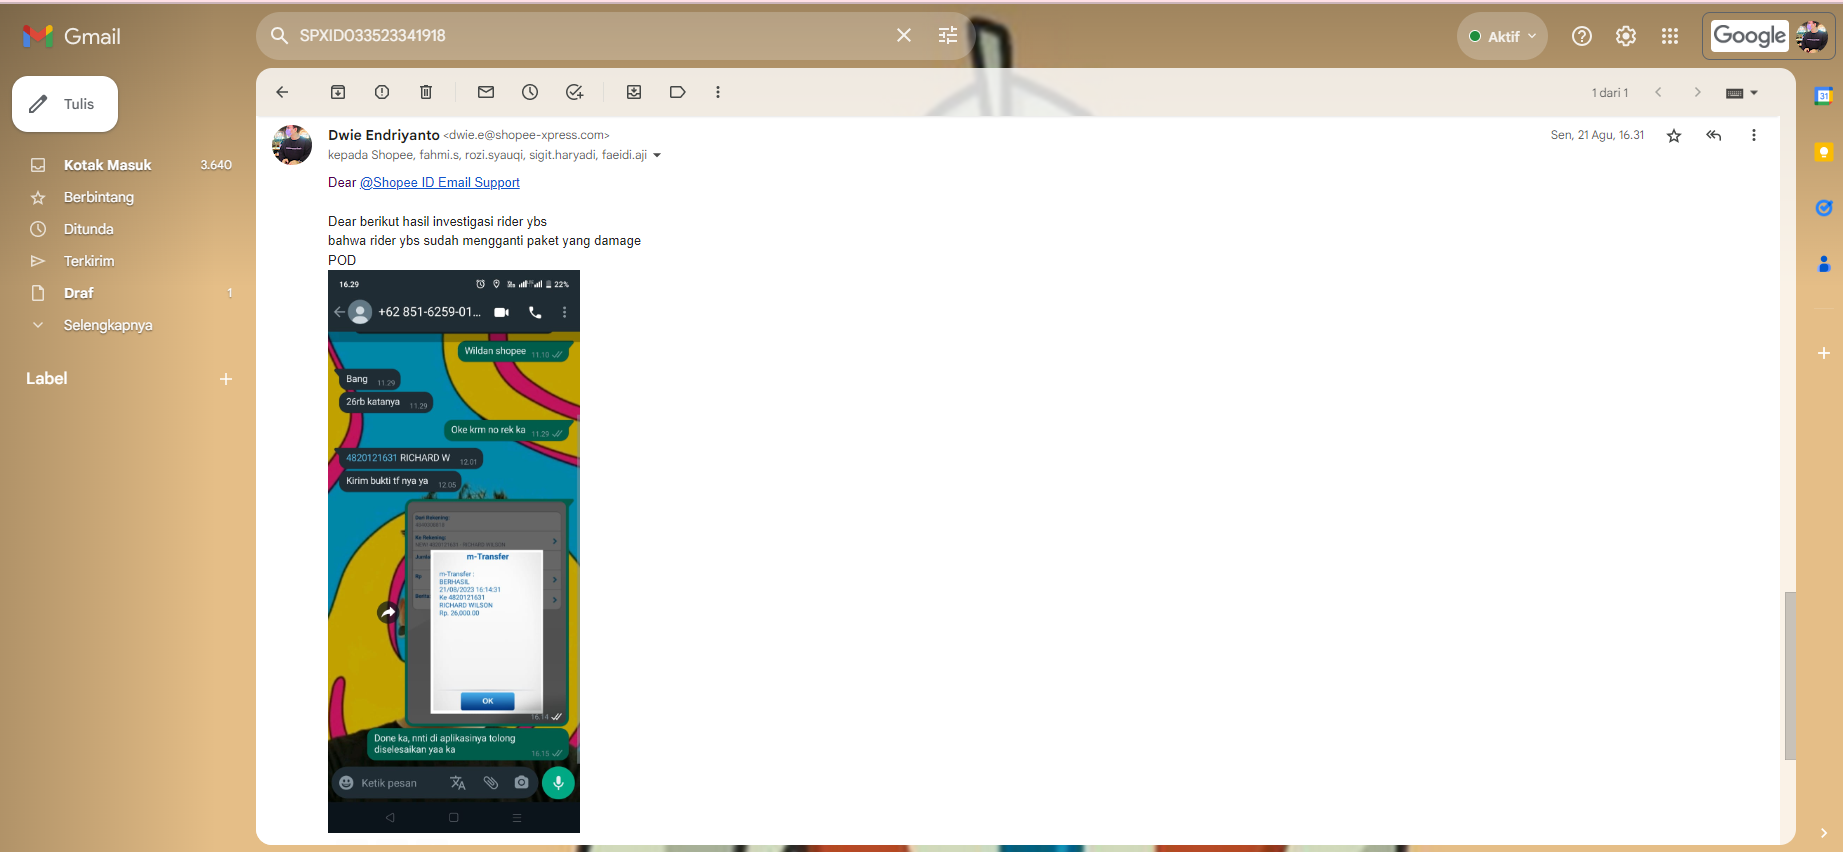Open the WhatsApp screenshot image attachment
The width and height of the screenshot is (1843, 852).
point(454,551)
